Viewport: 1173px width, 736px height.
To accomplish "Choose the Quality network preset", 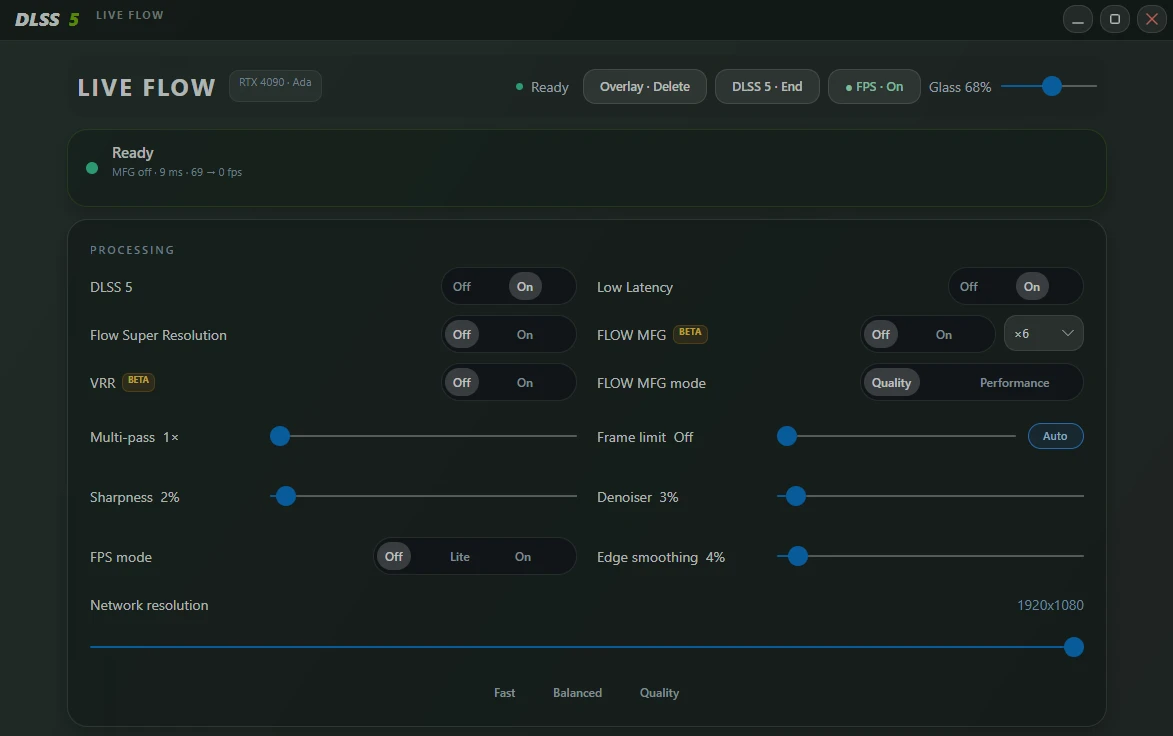I will pos(659,693).
